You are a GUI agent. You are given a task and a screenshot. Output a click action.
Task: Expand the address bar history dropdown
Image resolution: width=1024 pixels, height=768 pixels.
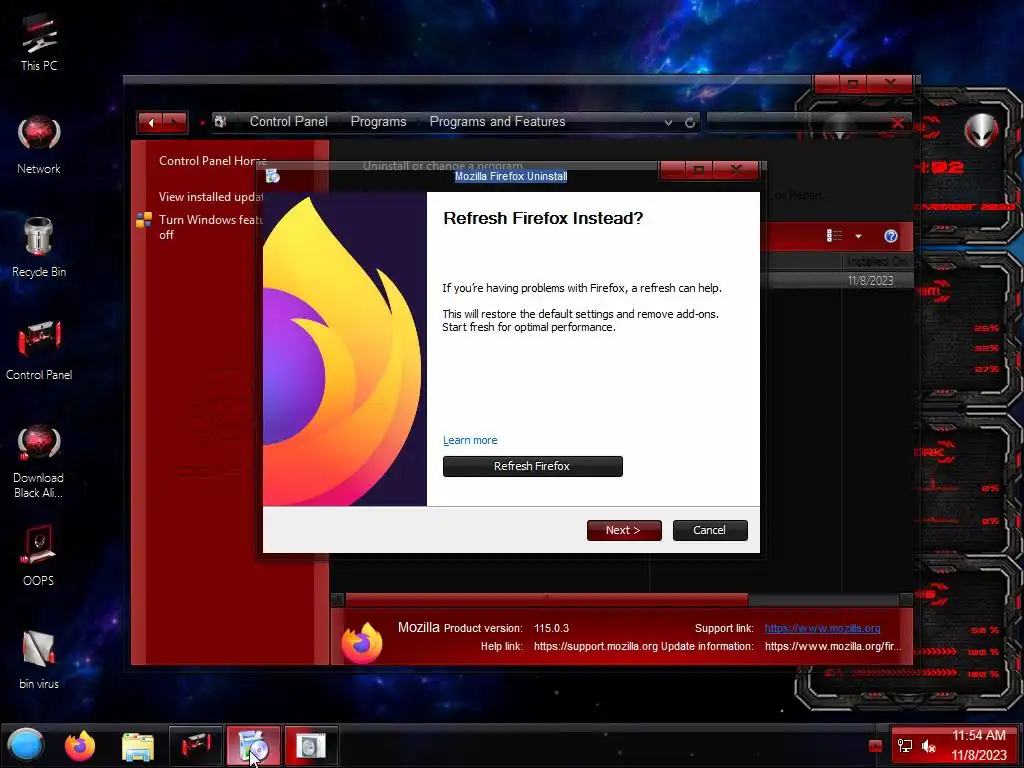(668, 122)
